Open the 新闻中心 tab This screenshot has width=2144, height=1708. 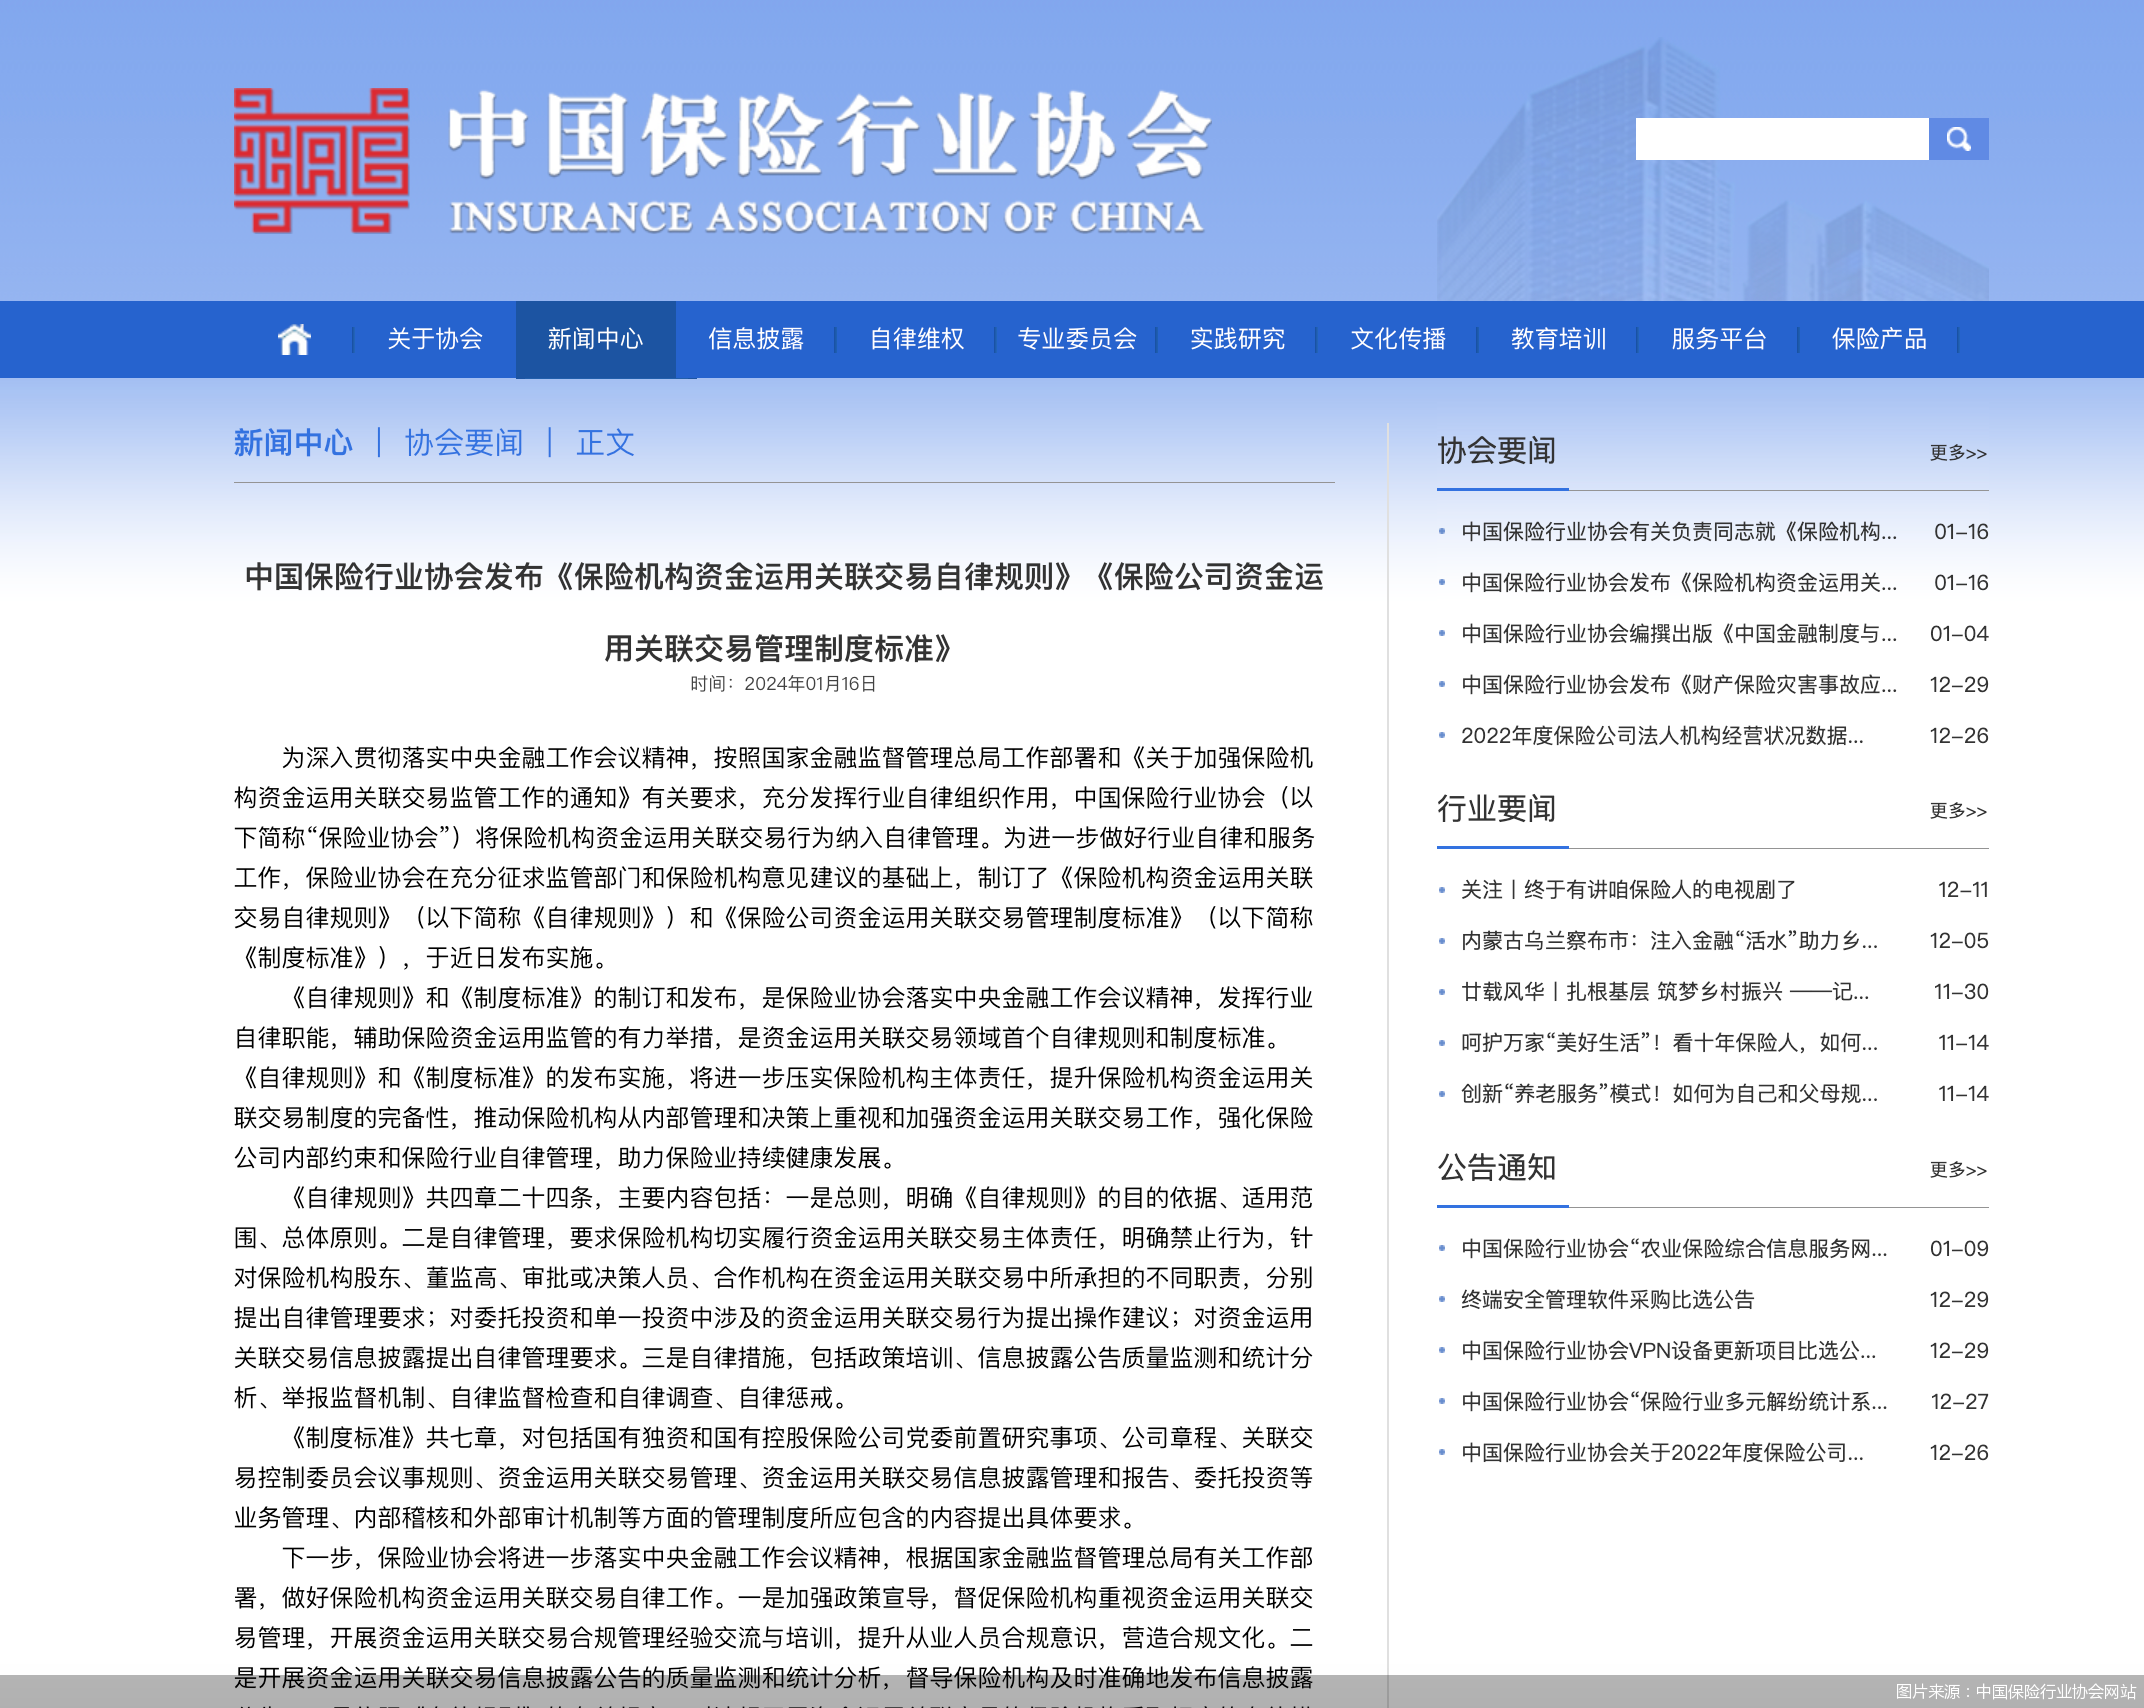click(x=595, y=339)
